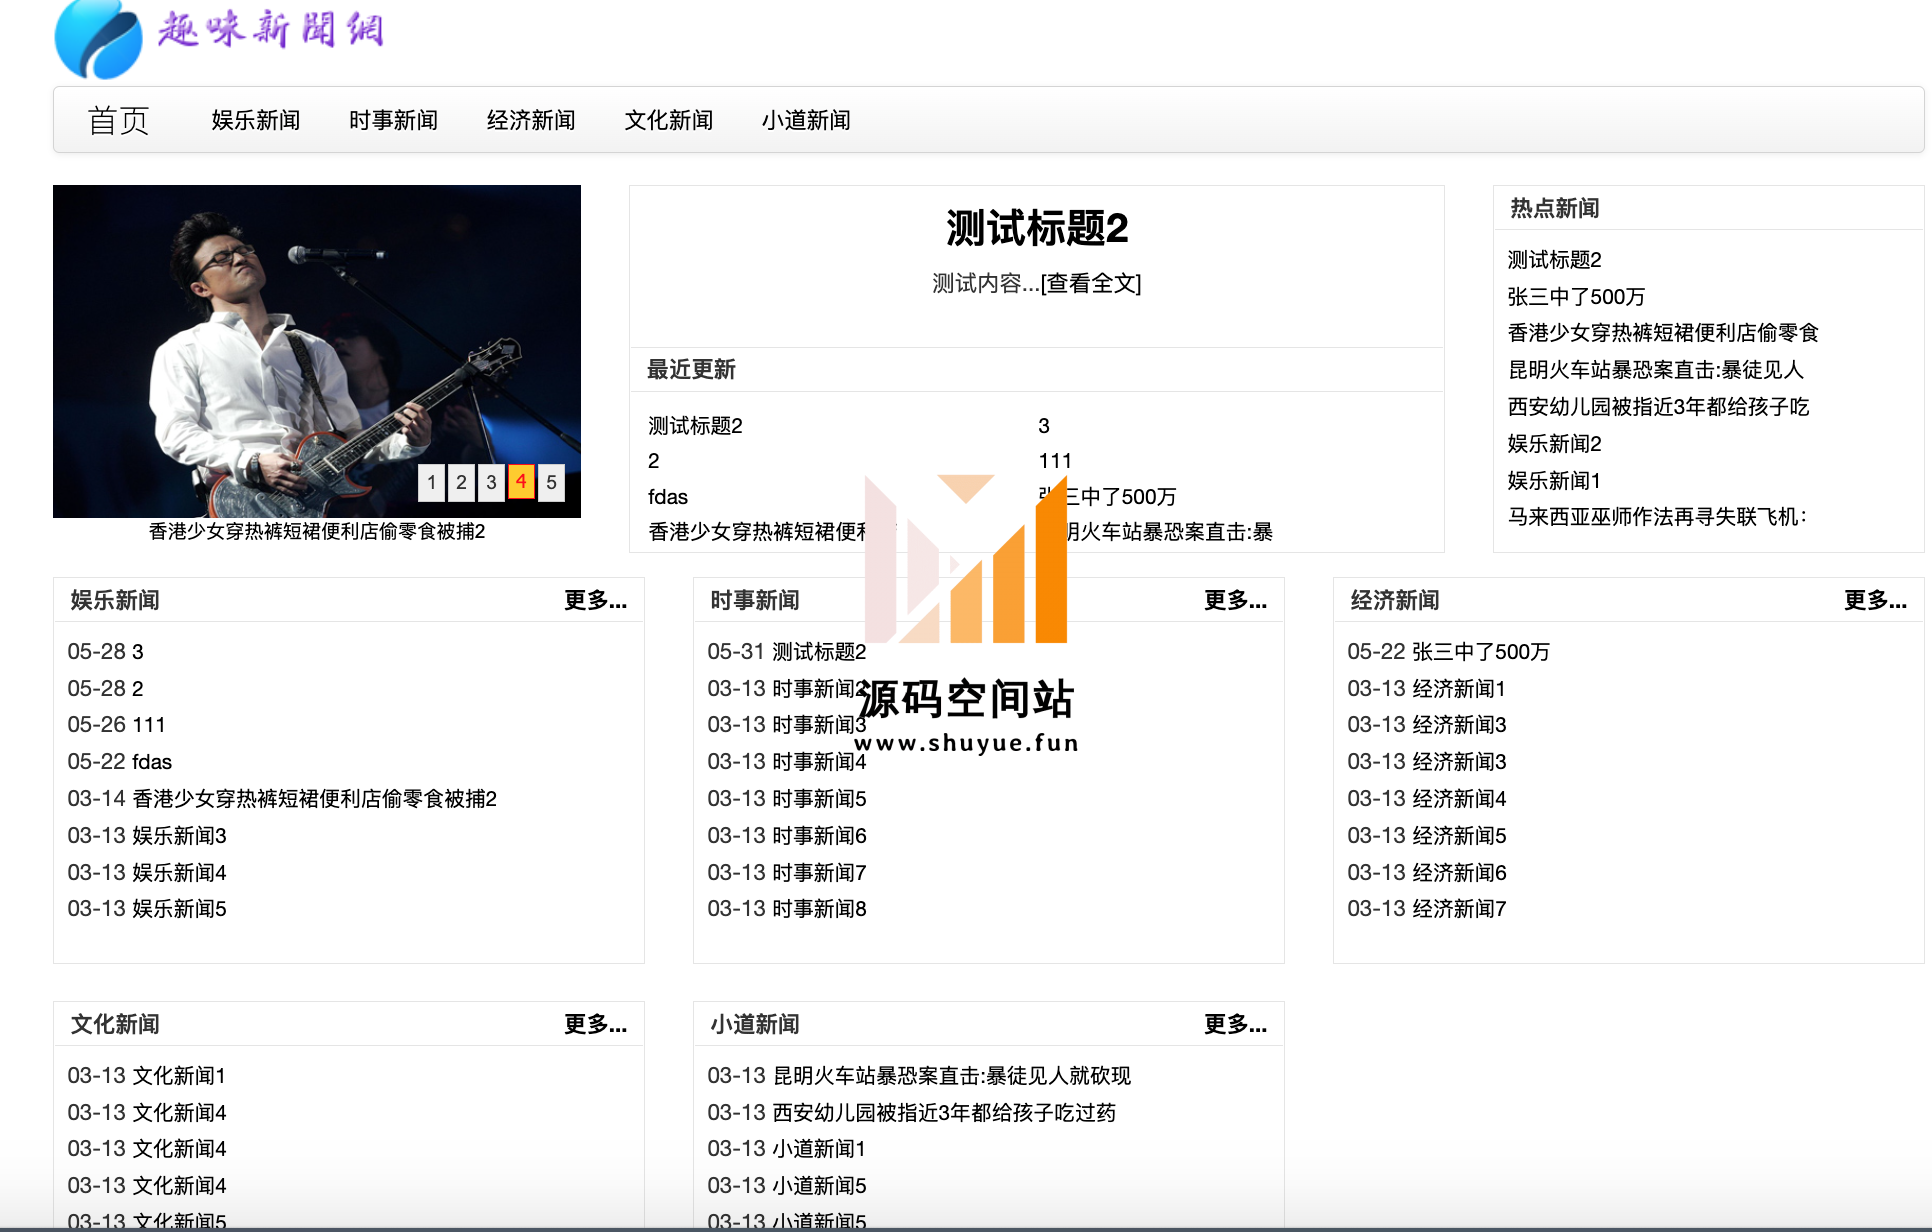Open 娱乐新闻1 in the 热点新闻 sidebar
The width and height of the screenshot is (1932, 1232).
pyautogui.click(x=1555, y=481)
